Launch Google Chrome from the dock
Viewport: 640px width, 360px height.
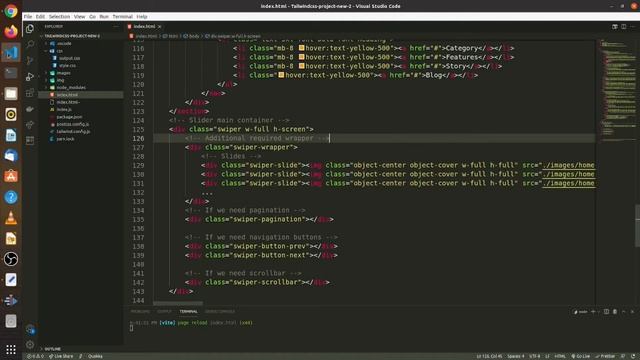pos(11,11)
